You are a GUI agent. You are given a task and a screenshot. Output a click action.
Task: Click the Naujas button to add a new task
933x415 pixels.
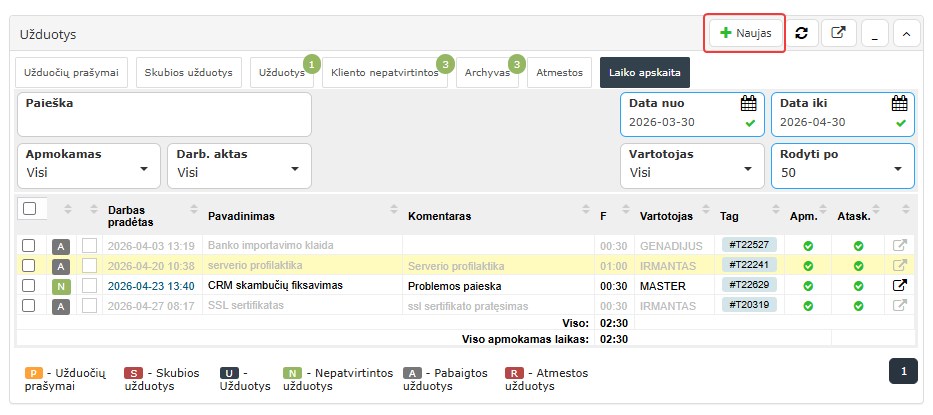[x=745, y=33]
